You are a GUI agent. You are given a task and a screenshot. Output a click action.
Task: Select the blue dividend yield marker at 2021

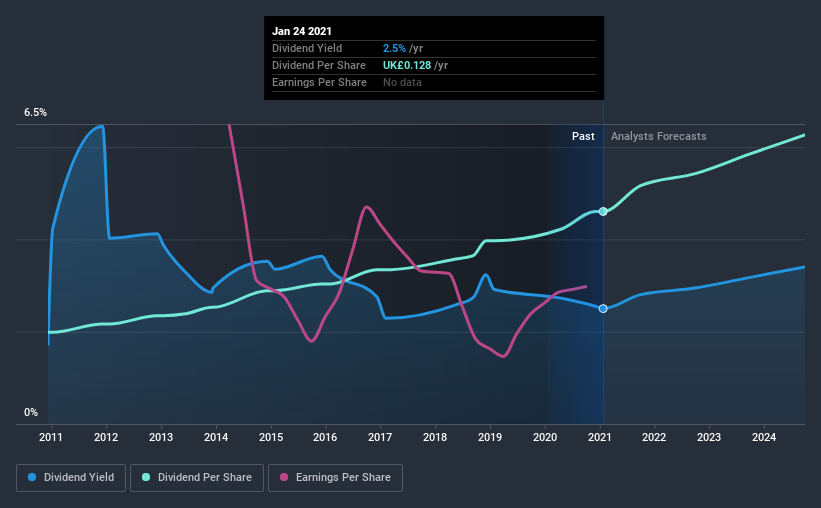point(603,308)
